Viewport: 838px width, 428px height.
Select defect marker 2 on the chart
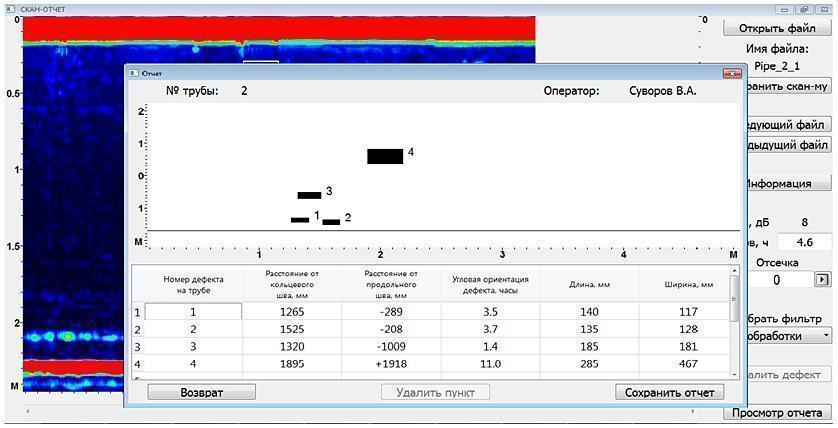point(331,222)
